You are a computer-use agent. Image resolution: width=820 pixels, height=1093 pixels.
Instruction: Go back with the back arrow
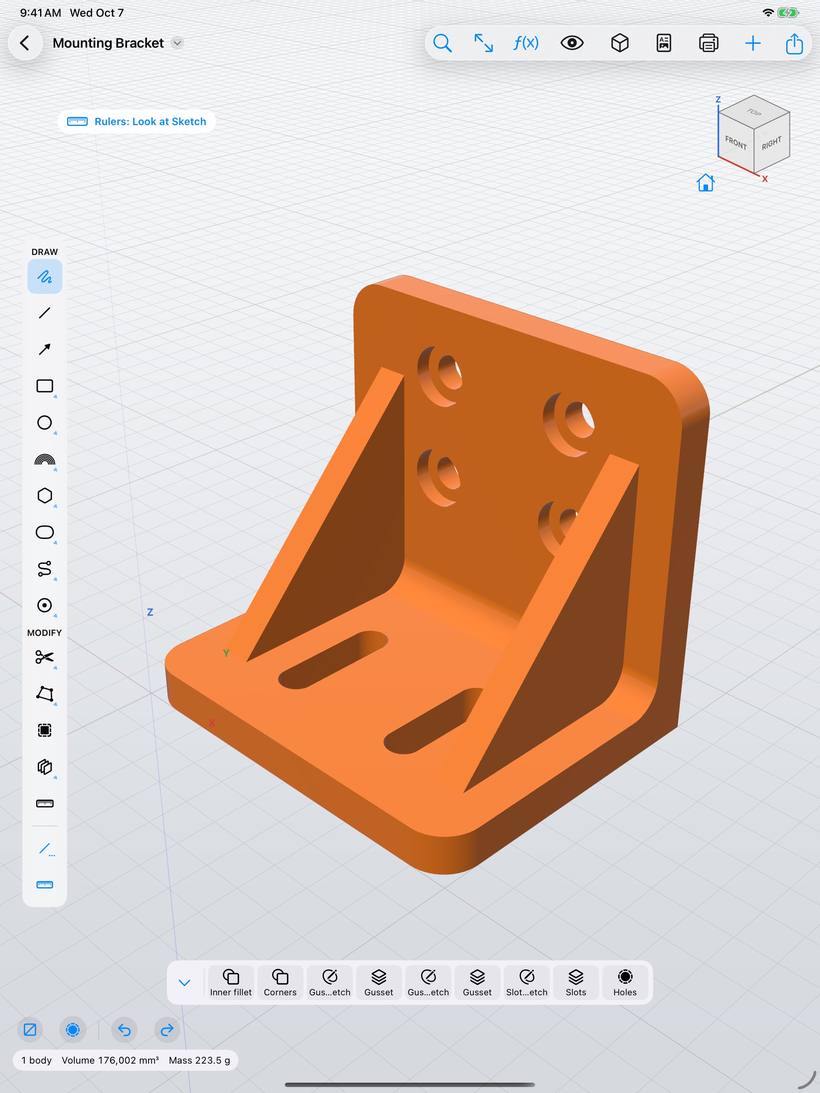click(x=25, y=43)
